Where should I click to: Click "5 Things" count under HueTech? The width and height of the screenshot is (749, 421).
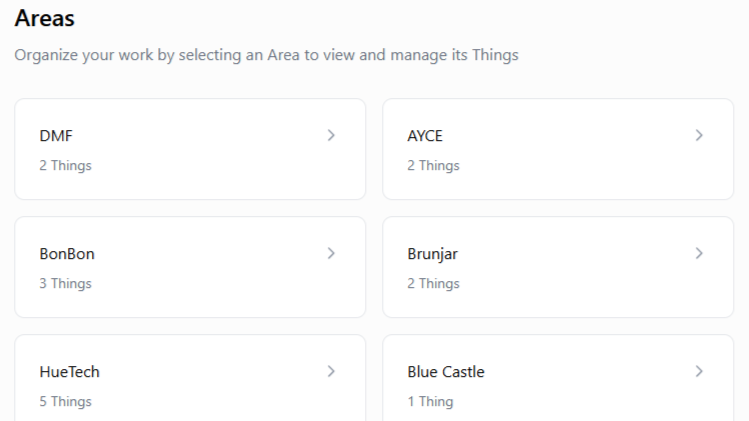(x=65, y=401)
